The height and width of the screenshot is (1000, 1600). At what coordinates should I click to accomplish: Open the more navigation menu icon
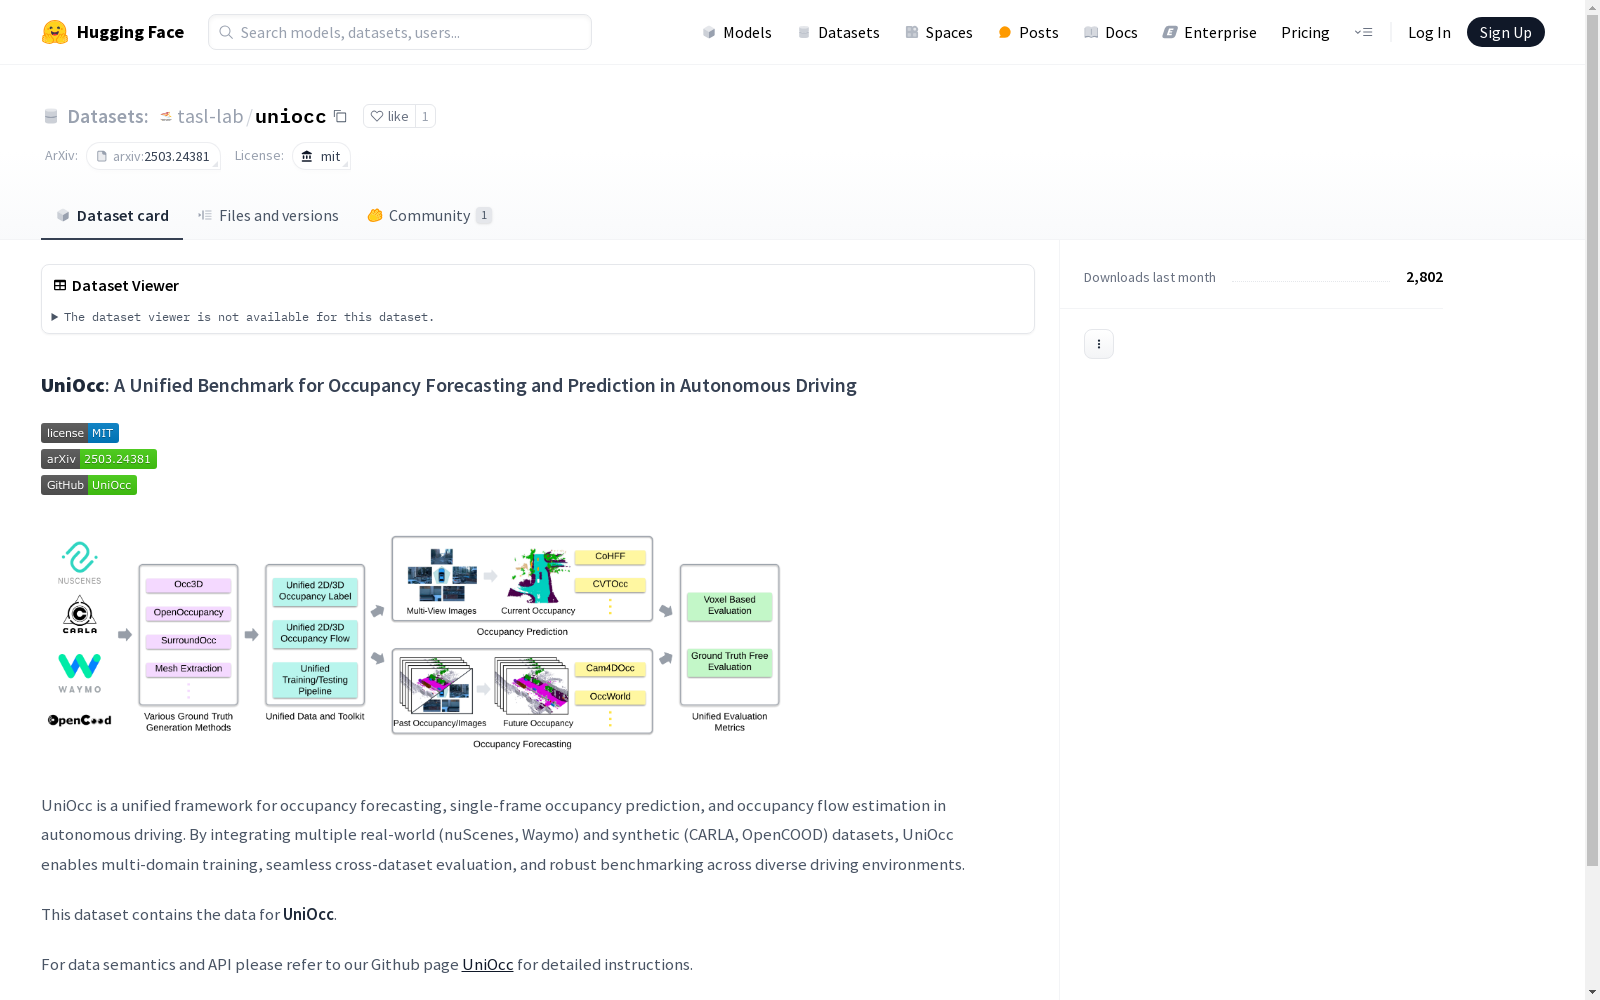click(1363, 32)
